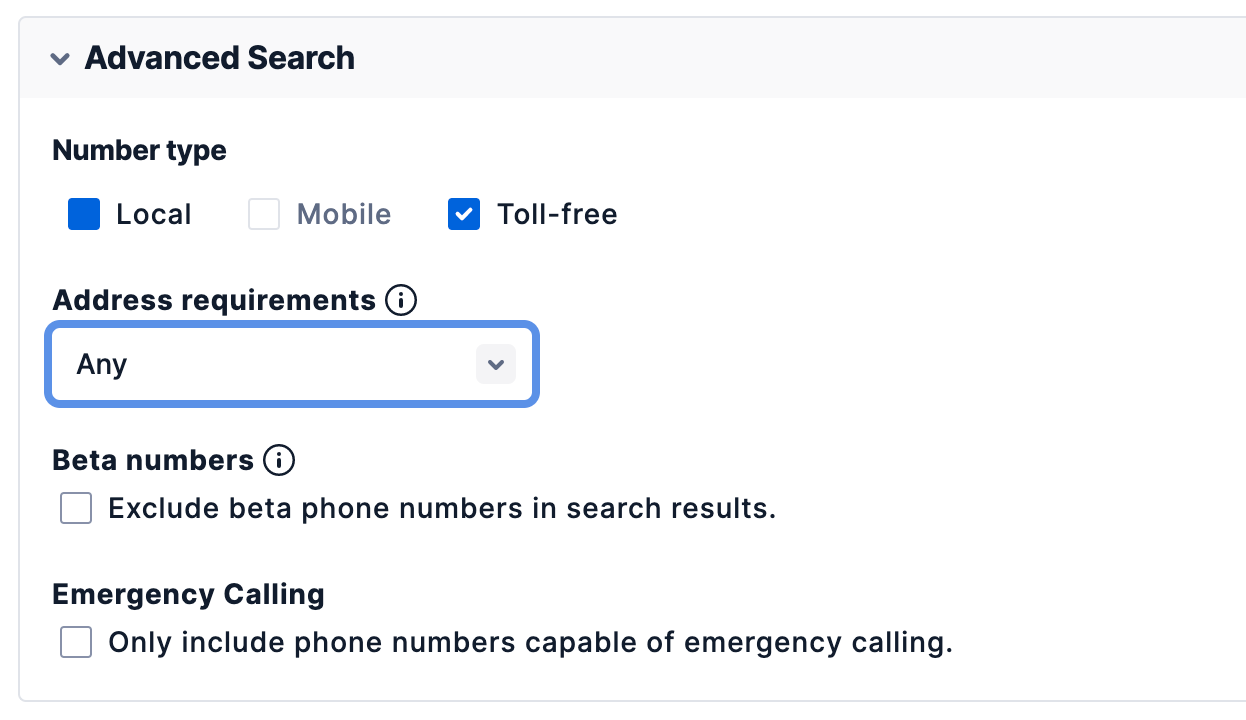
Task: Open the Address requirements dropdown set to Any
Action: [292, 365]
